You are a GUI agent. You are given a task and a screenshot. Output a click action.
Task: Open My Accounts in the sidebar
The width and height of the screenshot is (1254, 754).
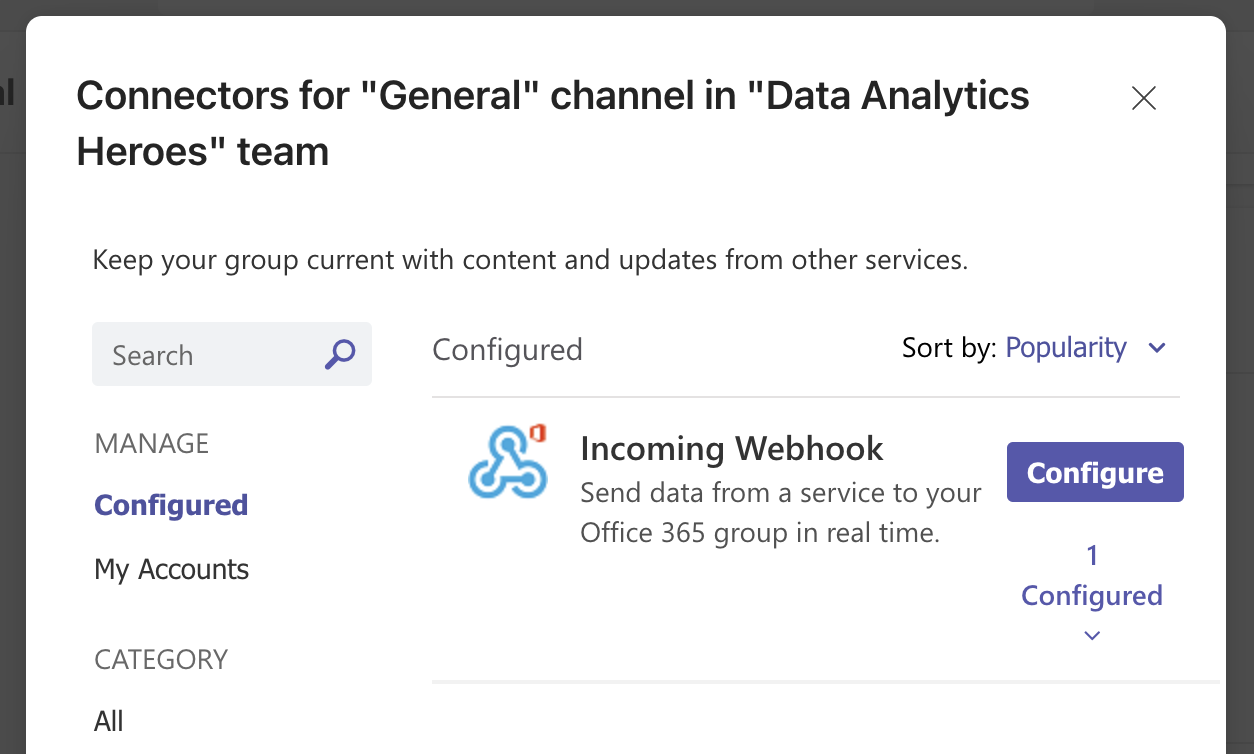coord(171,569)
